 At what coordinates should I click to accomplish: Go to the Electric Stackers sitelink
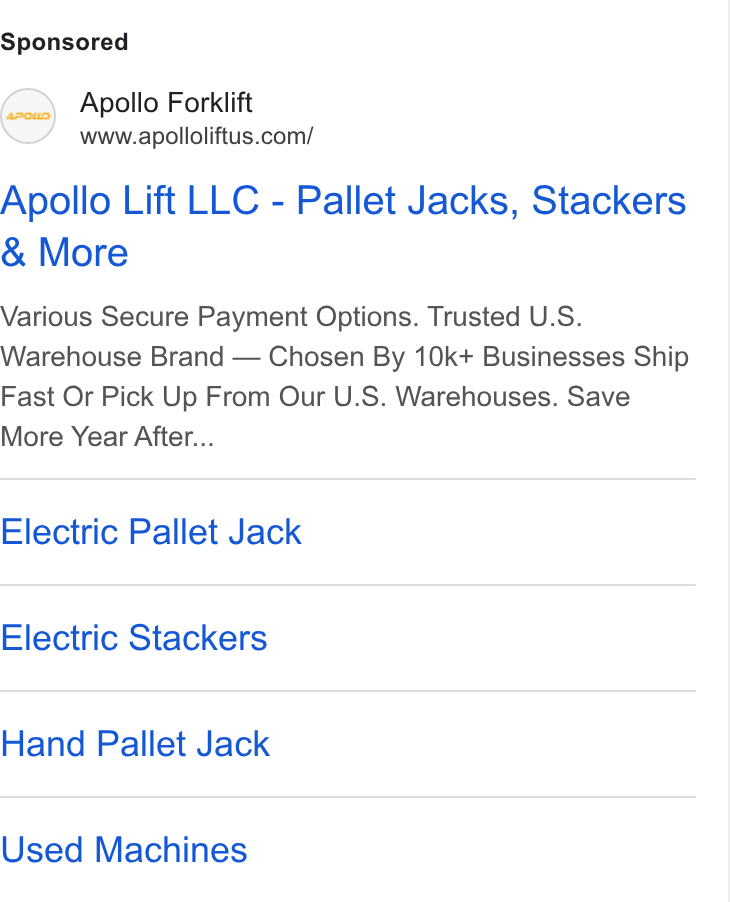coord(134,638)
